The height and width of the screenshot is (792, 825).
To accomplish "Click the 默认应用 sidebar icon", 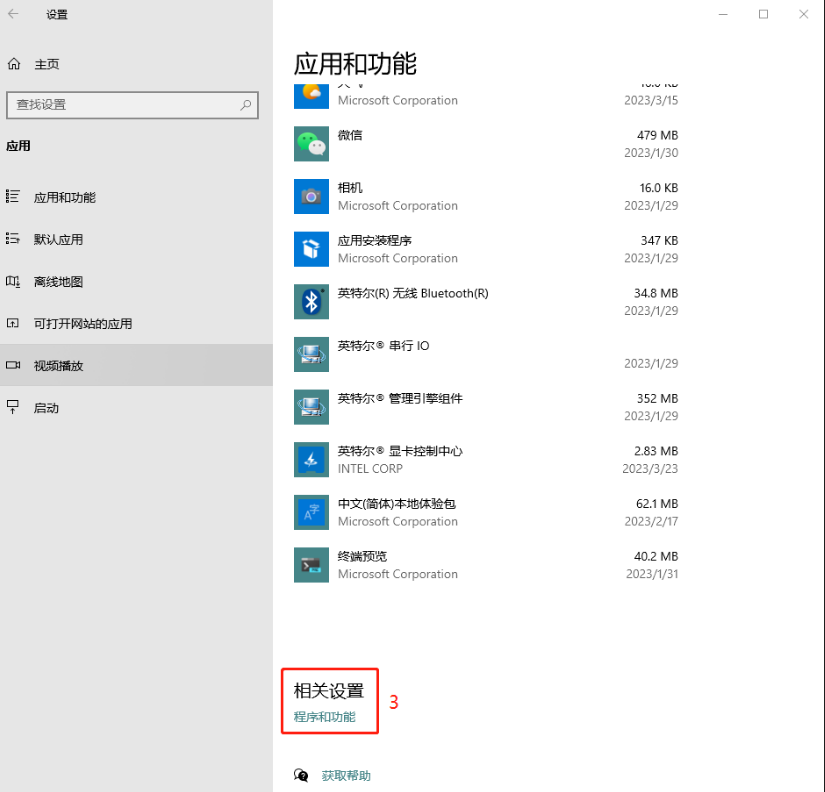I will [x=13, y=239].
